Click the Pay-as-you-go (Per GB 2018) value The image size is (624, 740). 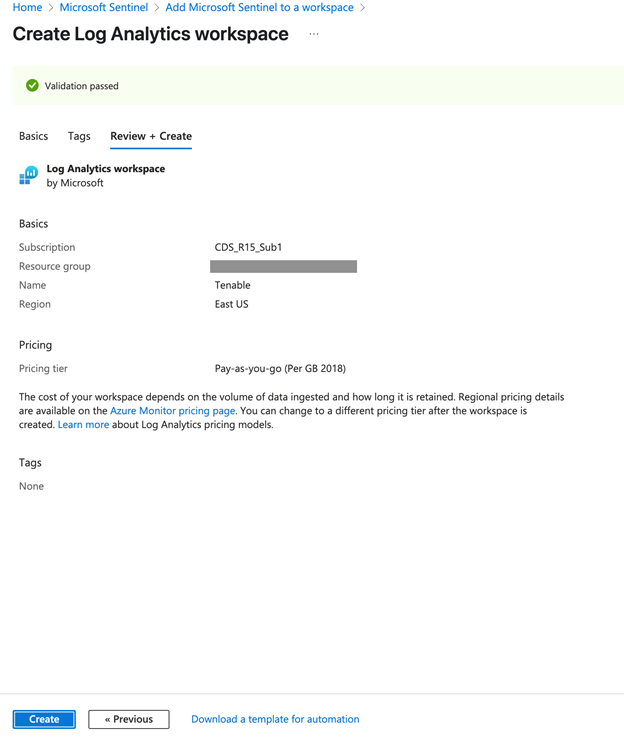coord(280,368)
